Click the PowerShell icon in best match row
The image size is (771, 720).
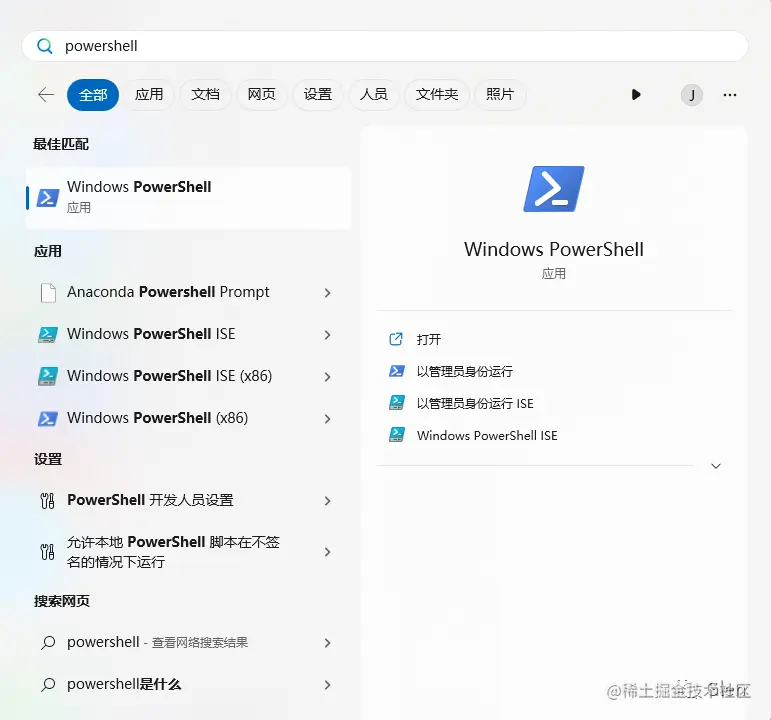tap(48, 198)
